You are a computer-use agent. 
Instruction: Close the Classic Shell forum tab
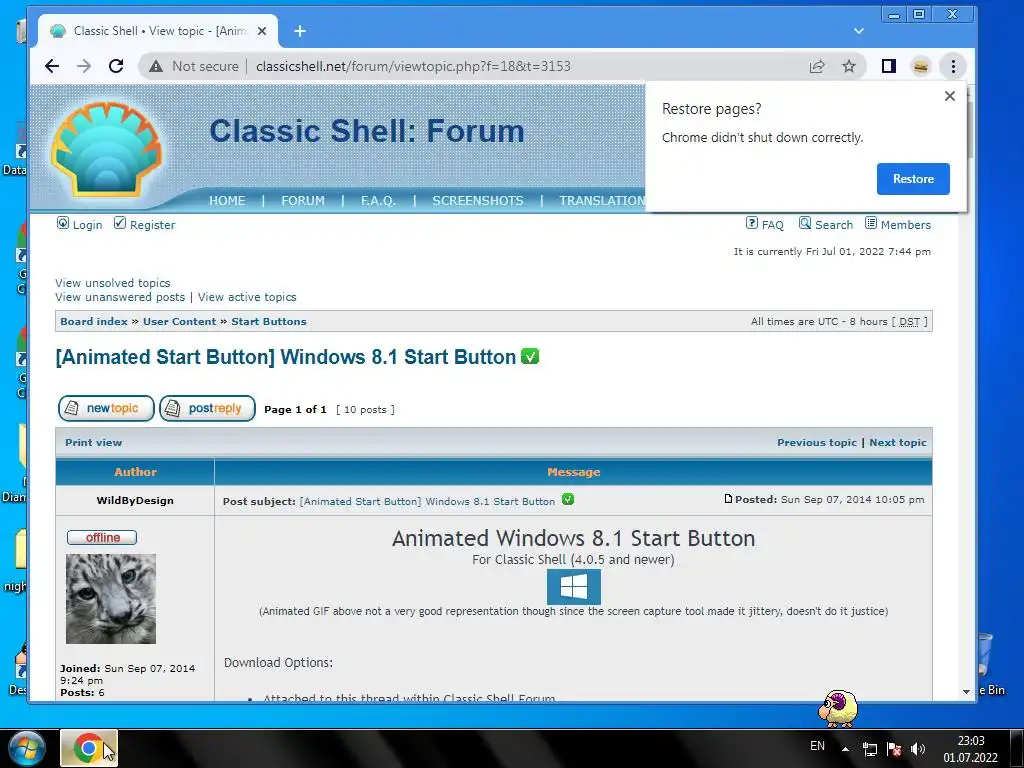click(262, 31)
